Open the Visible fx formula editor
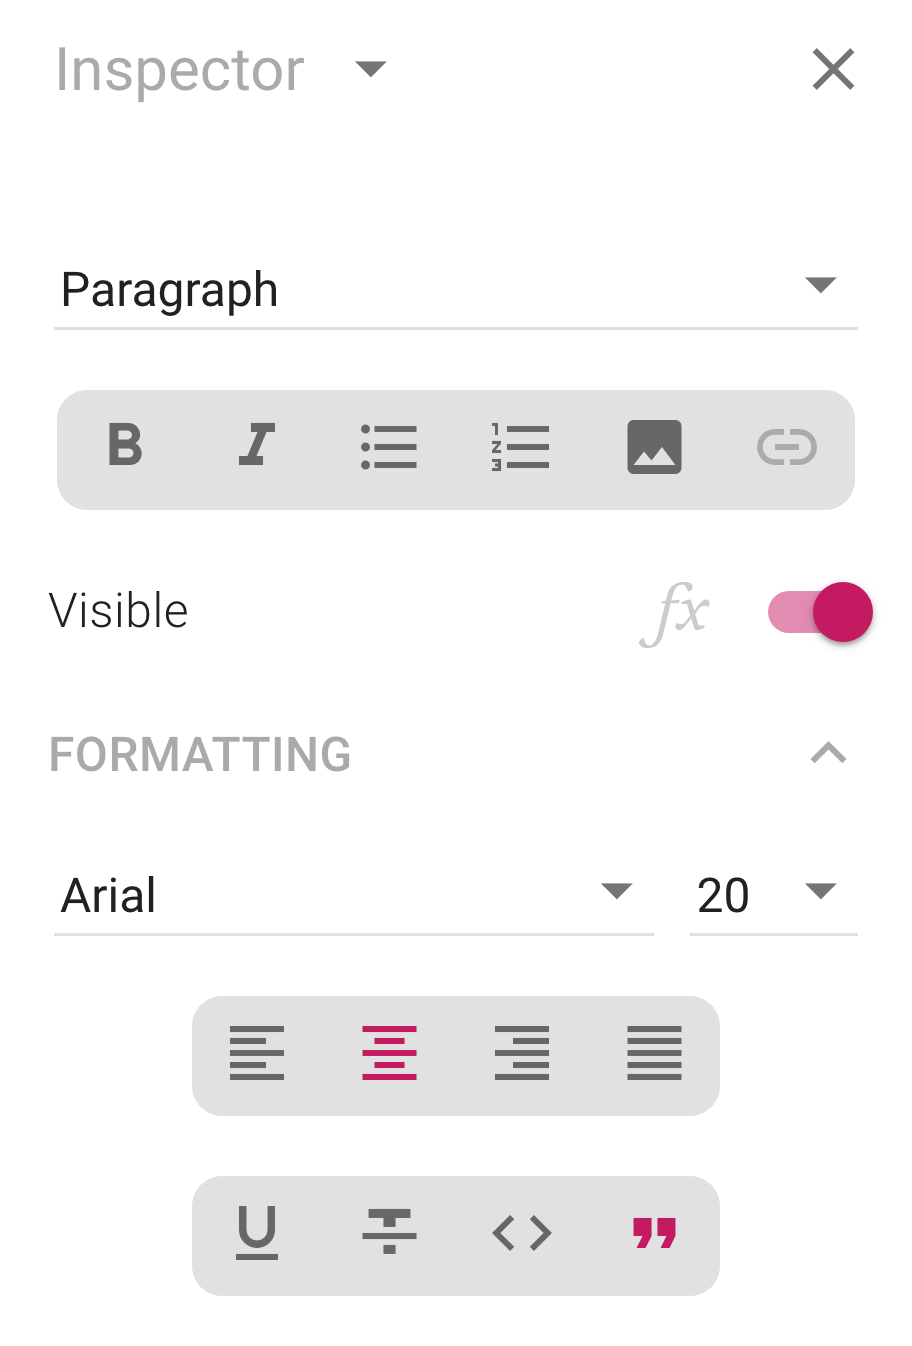The width and height of the screenshot is (912, 1346). pyautogui.click(x=675, y=612)
